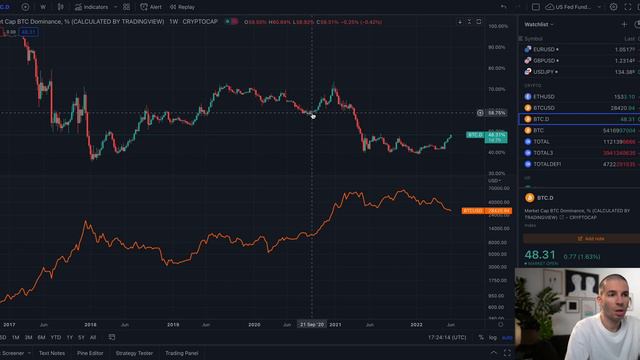Undo the last chart action

[x=504, y=7]
